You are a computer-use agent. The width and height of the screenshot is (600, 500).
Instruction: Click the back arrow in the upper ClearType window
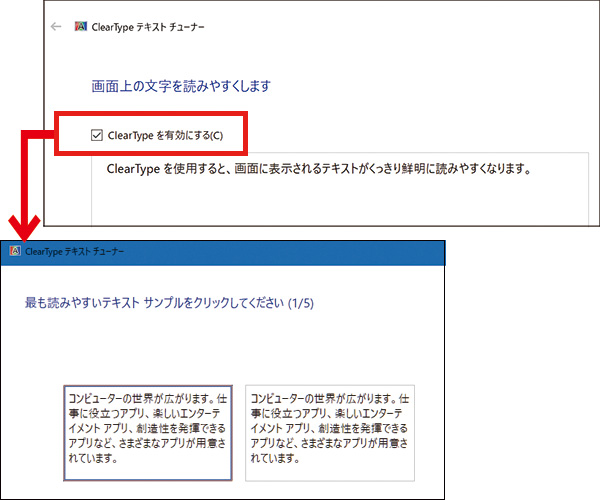(x=56, y=26)
